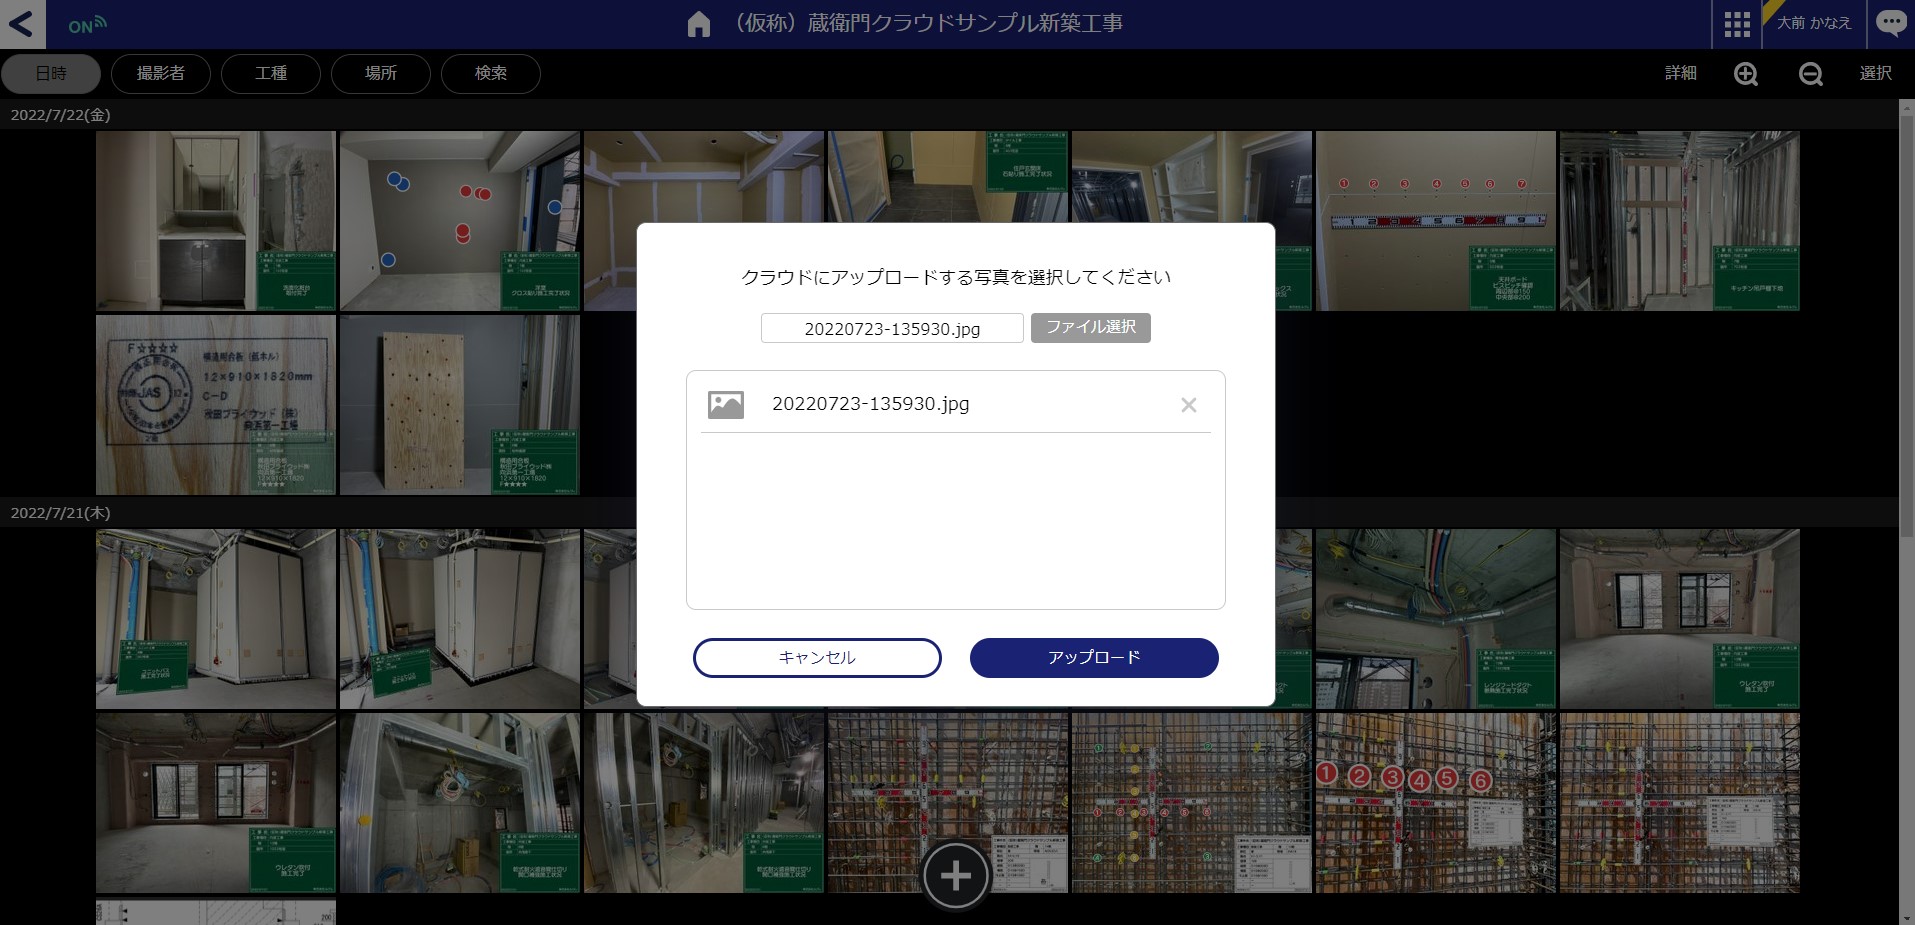Open the apps grid menu icon
Image resolution: width=1915 pixels, height=925 pixels.
pos(1737,24)
